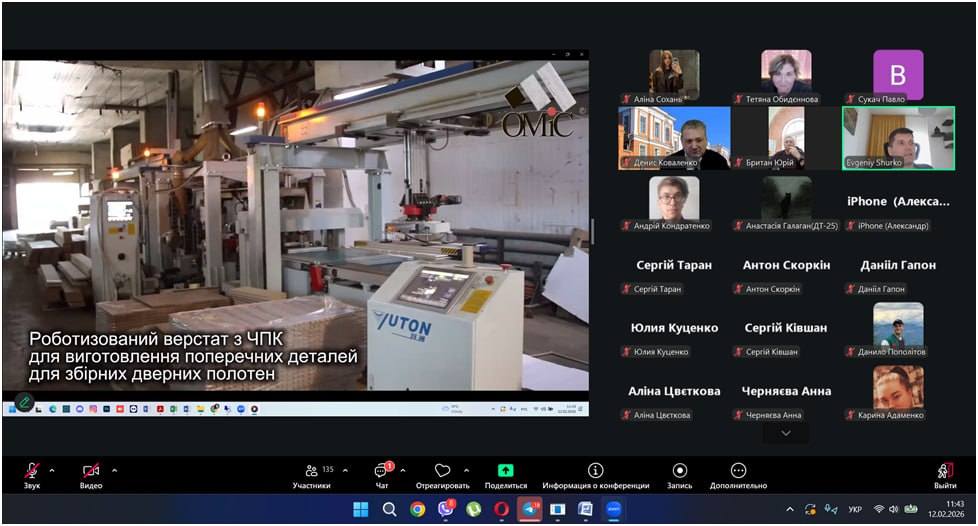The image size is (978, 526).
Task: Open the Чат chat panel
Action: [x=382, y=471]
